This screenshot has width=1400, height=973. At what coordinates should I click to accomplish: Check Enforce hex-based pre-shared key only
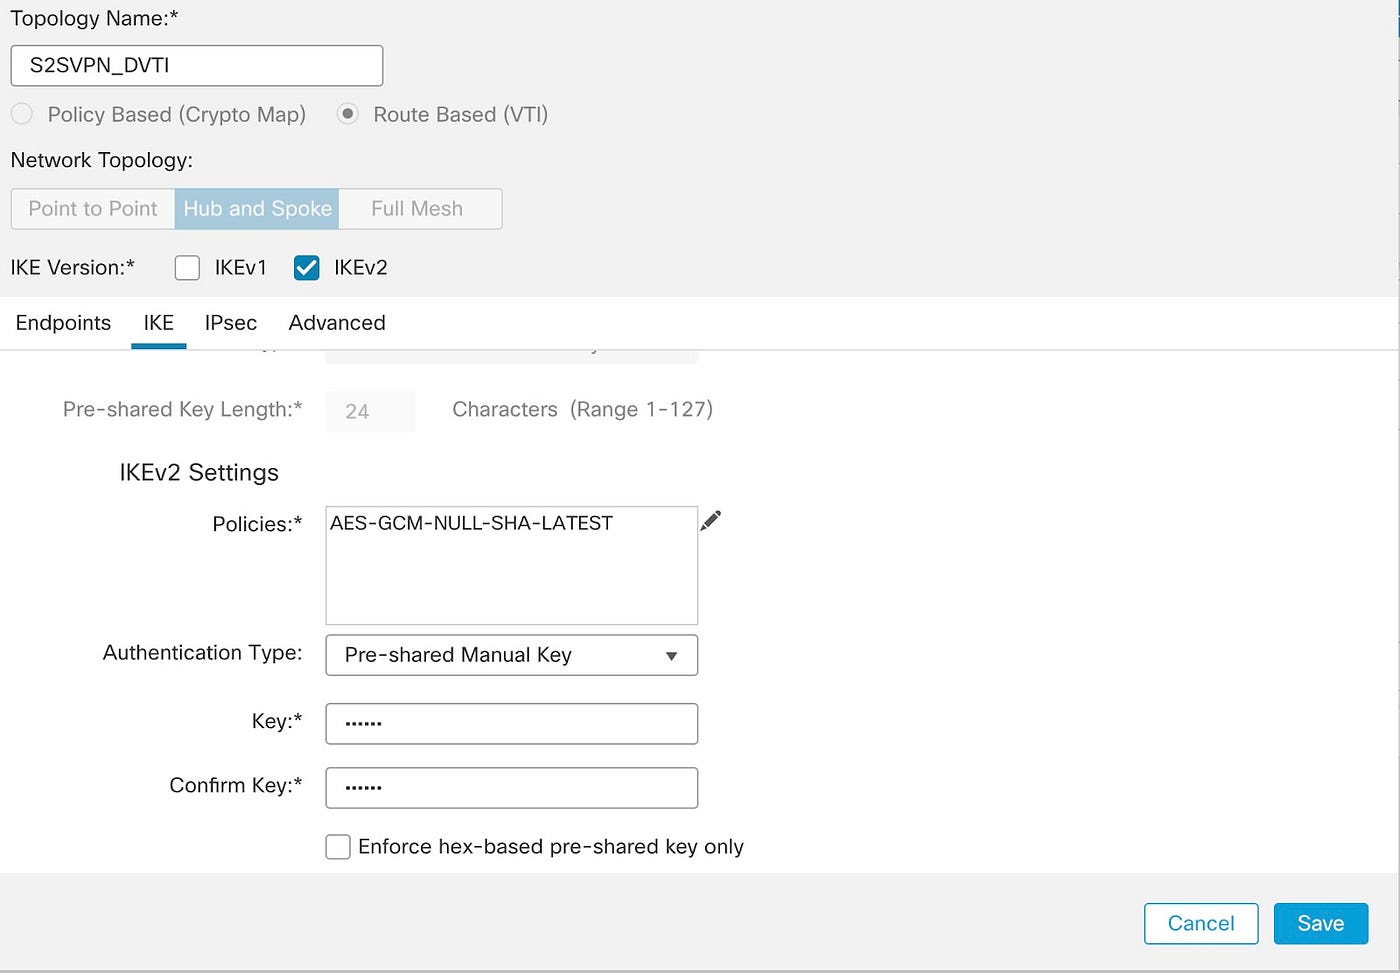(x=338, y=846)
